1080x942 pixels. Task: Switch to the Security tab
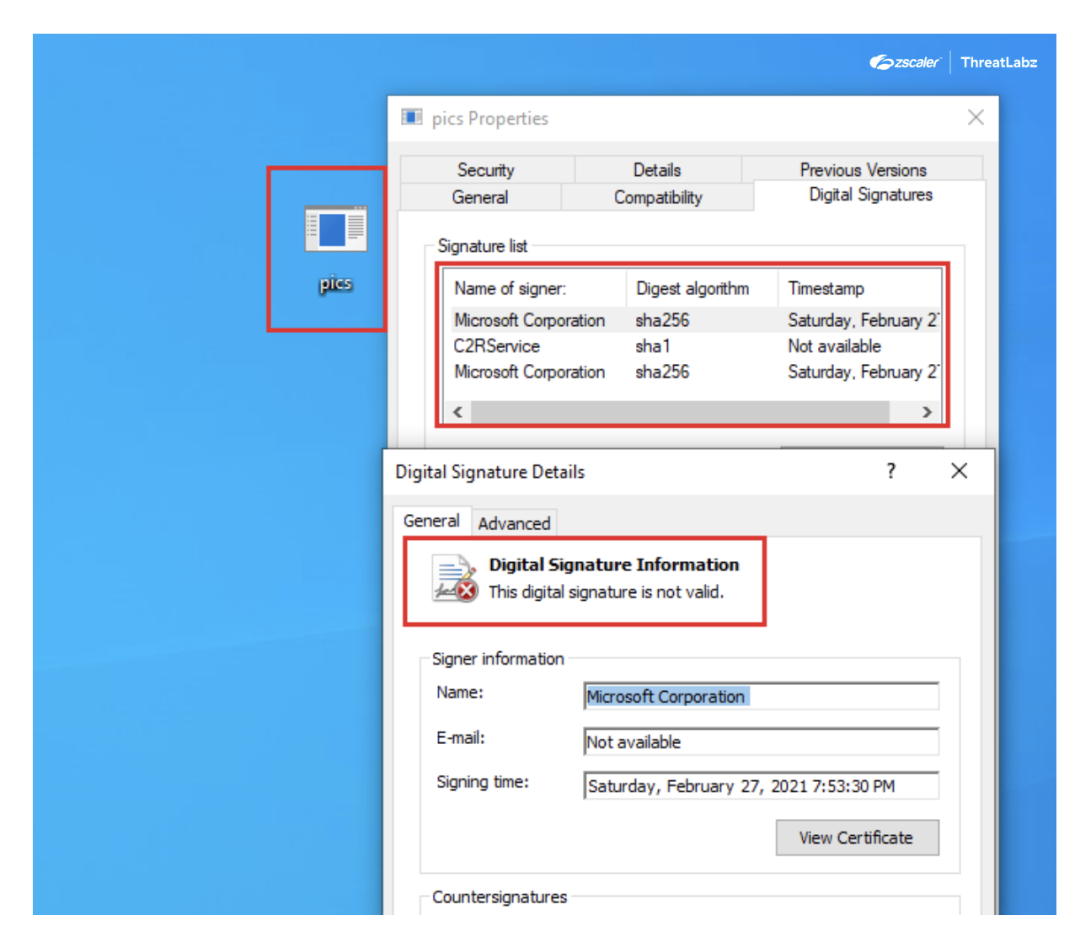(487, 169)
